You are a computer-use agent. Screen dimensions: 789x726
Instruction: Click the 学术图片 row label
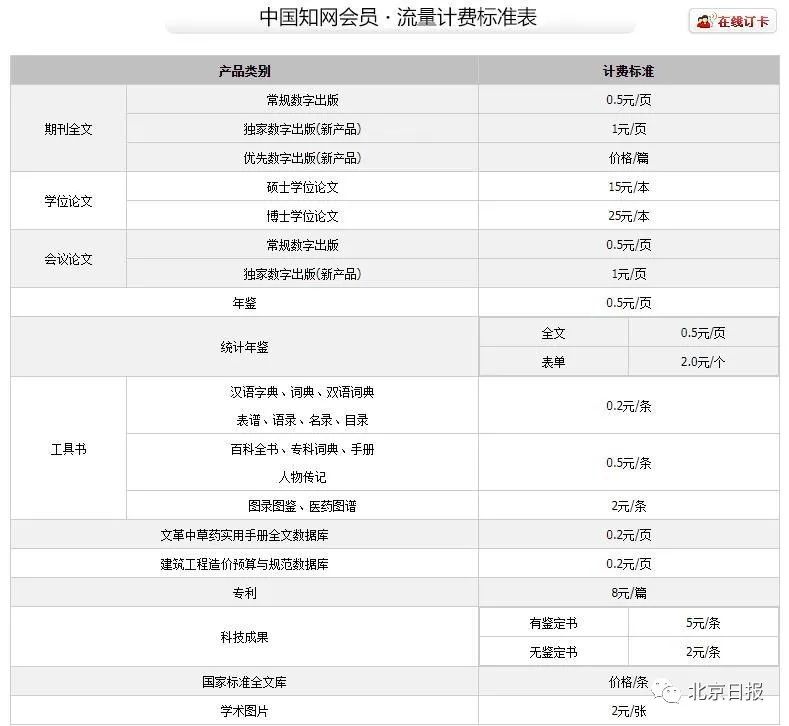point(244,711)
